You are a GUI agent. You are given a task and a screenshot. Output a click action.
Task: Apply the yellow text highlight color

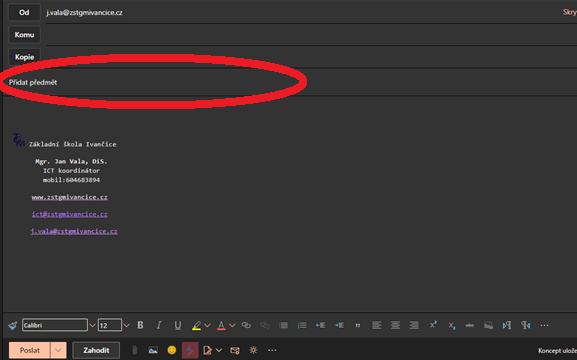tap(197, 325)
